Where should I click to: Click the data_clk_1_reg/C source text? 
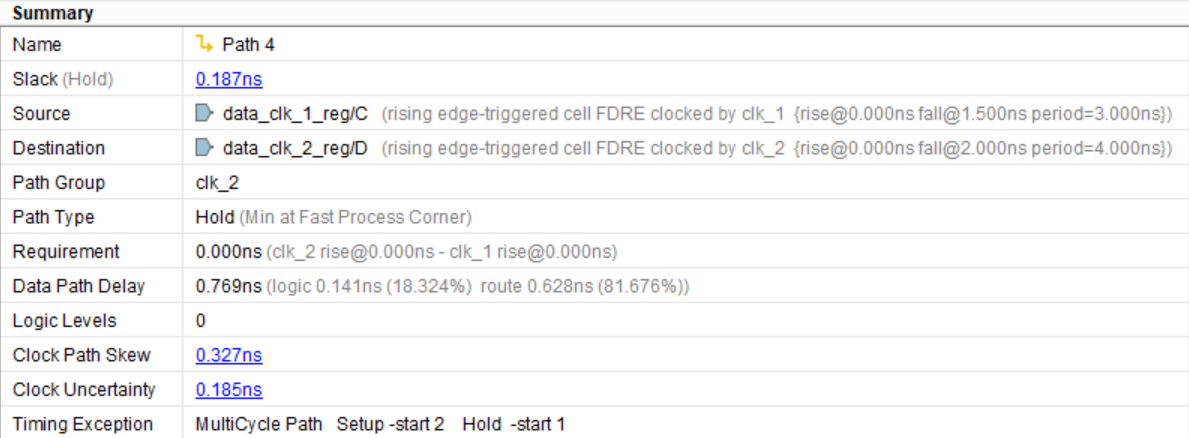[295, 114]
